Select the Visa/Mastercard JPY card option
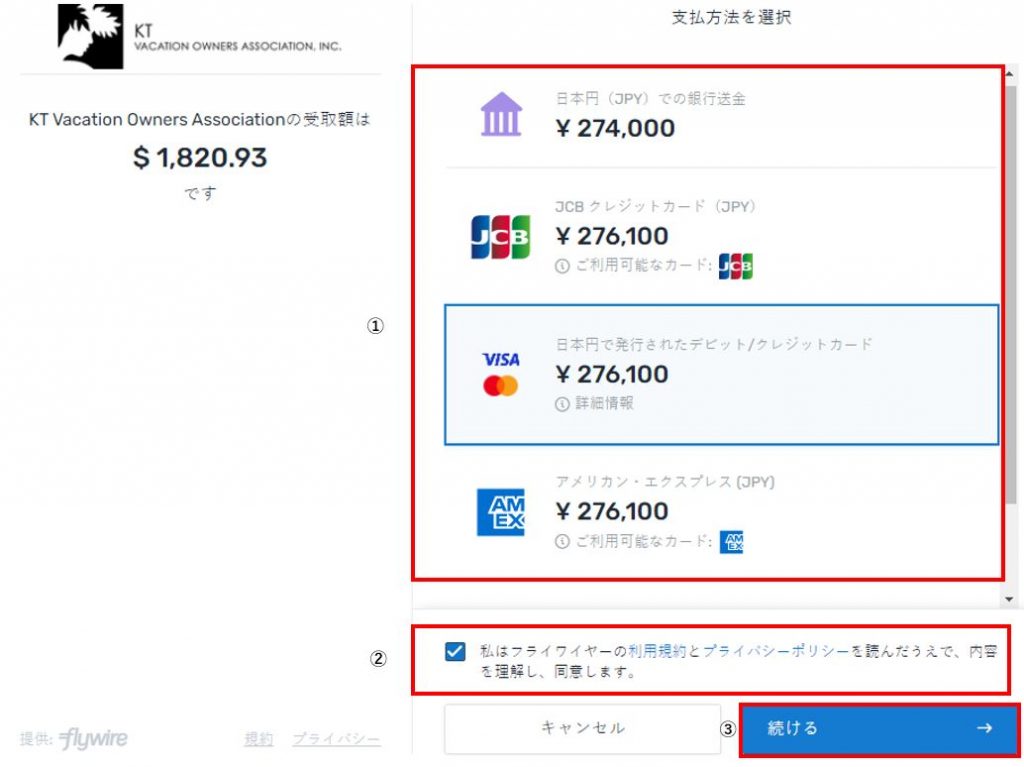Viewport: 1024px width, 767px height. tap(721, 374)
